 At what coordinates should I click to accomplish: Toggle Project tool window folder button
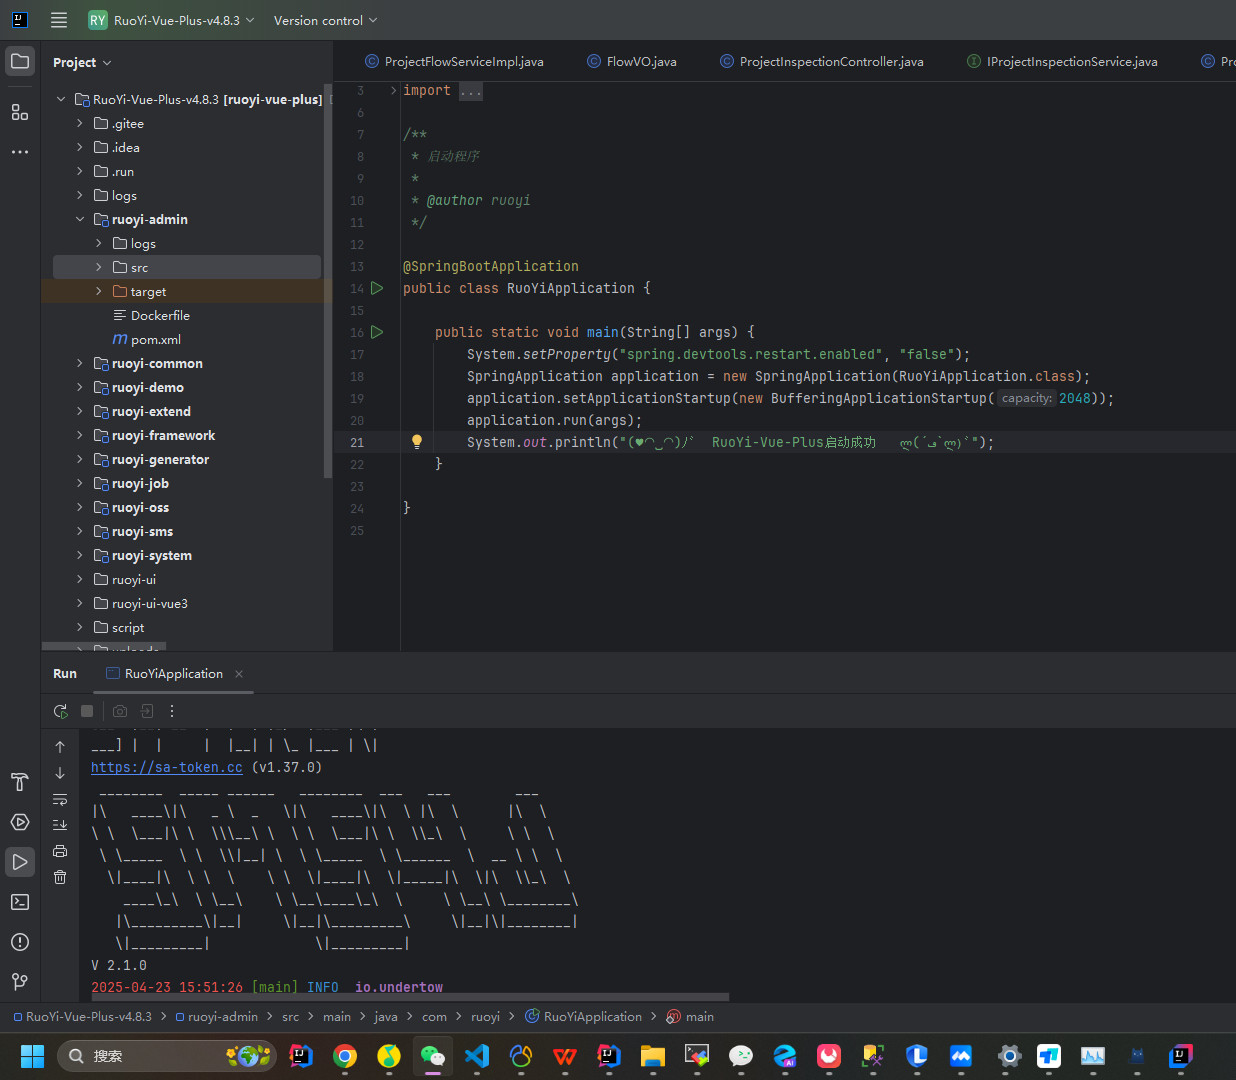[x=20, y=62]
